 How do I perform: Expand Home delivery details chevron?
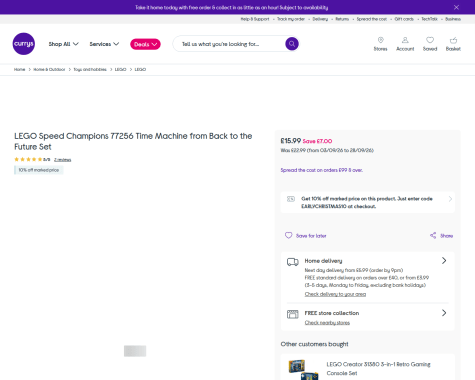(444, 261)
